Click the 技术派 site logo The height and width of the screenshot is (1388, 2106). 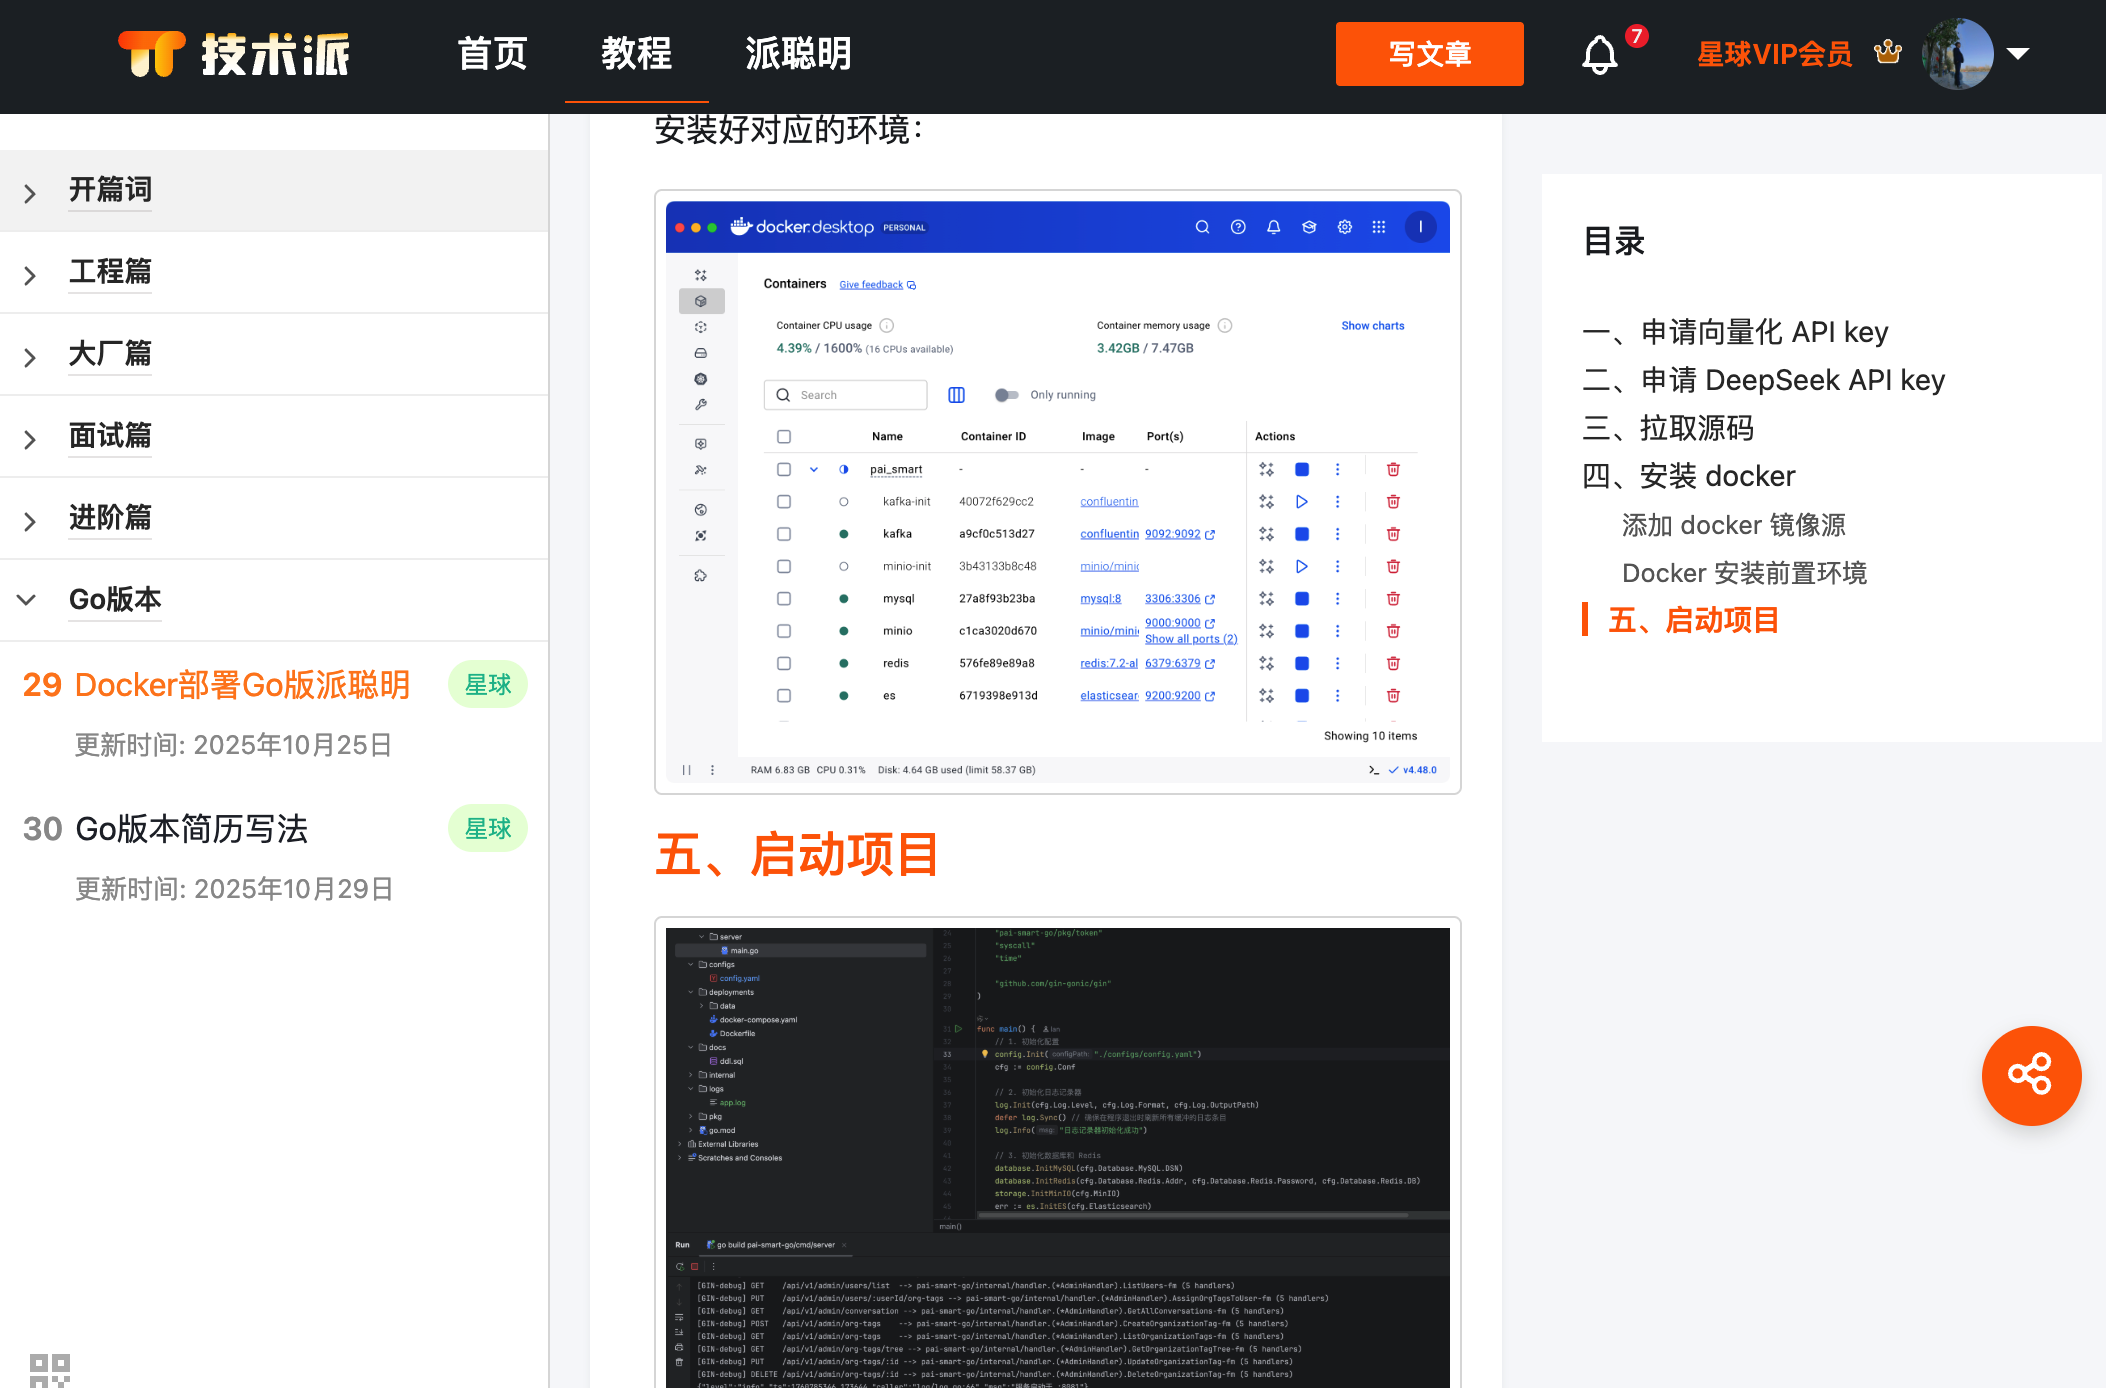[x=232, y=54]
